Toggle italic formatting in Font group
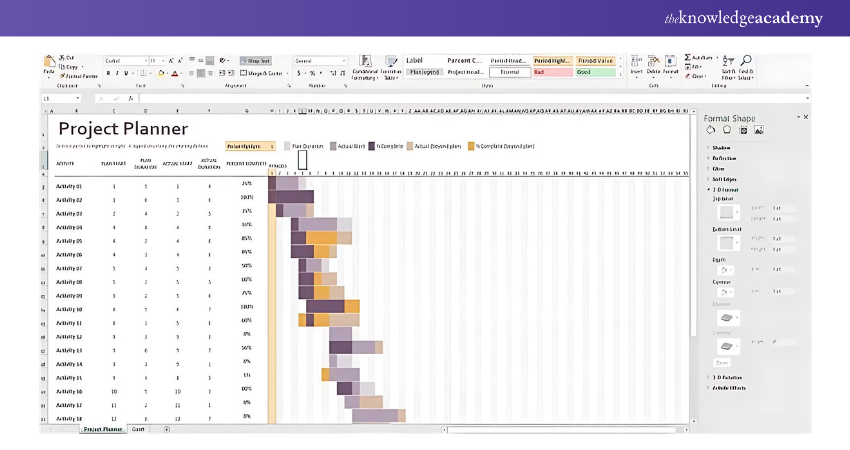Image resolution: width=850 pixels, height=450 pixels. (x=118, y=73)
